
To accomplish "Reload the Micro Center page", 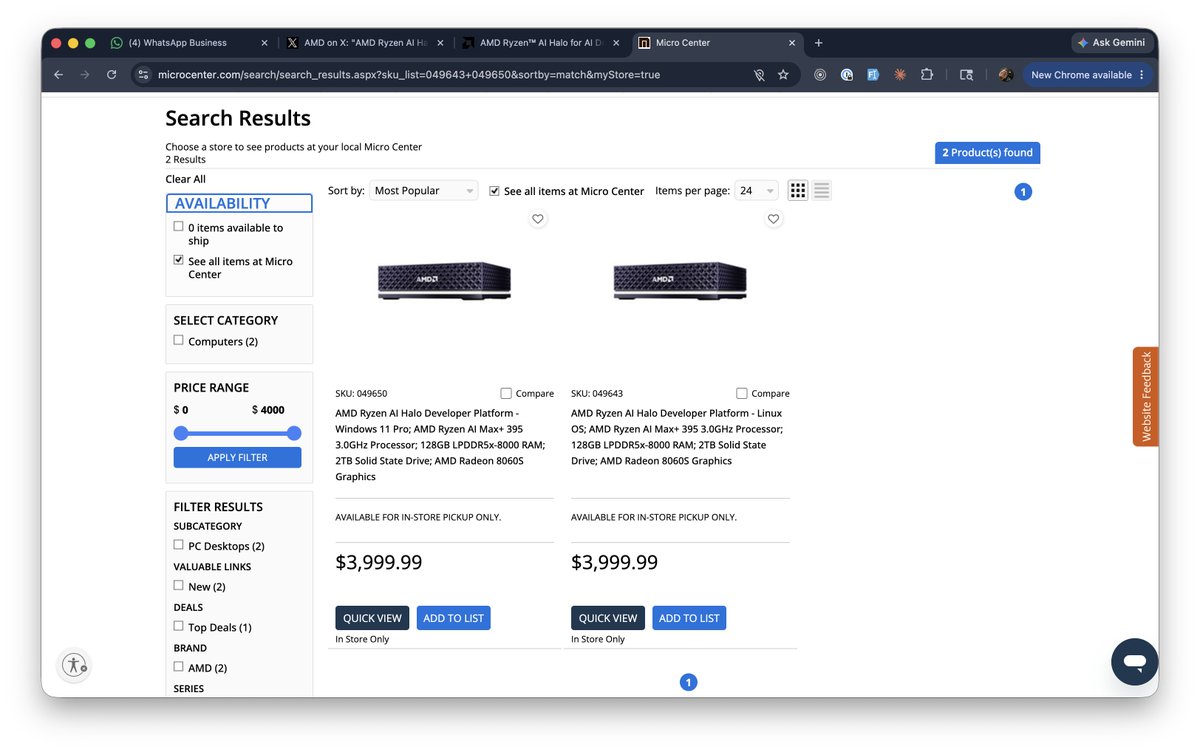I will tap(112, 75).
